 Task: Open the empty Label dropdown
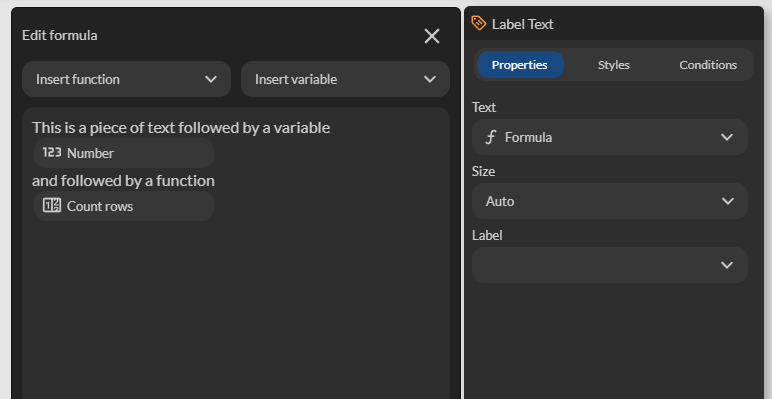click(610, 265)
